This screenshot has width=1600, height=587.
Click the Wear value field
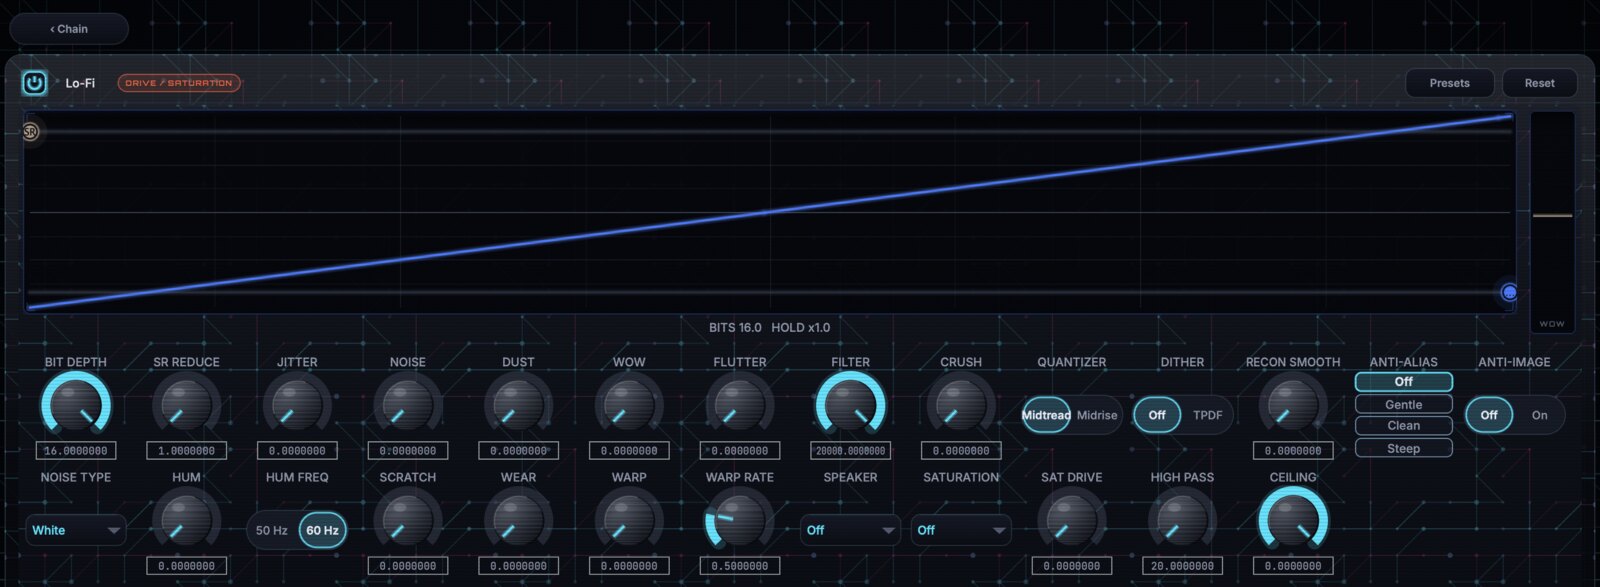point(518,566)
